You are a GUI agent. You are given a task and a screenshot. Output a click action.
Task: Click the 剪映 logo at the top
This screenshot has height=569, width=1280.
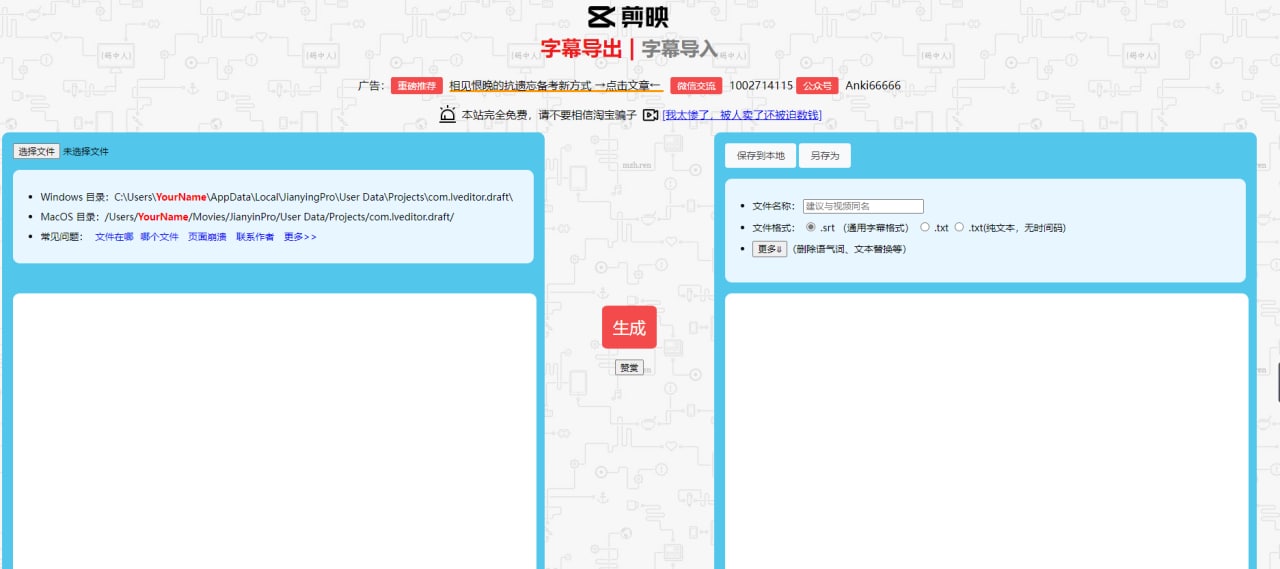(x=629, y=17)
